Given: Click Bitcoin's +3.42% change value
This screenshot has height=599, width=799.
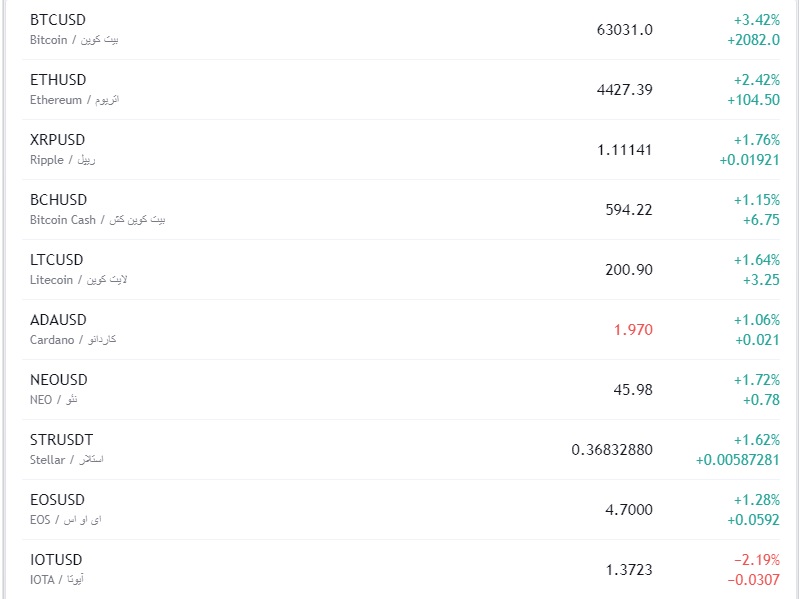Looking at the screenshot, I should click(756, 20).
